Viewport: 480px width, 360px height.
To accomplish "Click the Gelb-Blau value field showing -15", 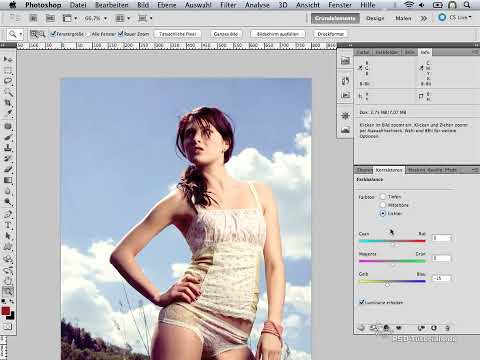I will (x=442, y=278).
